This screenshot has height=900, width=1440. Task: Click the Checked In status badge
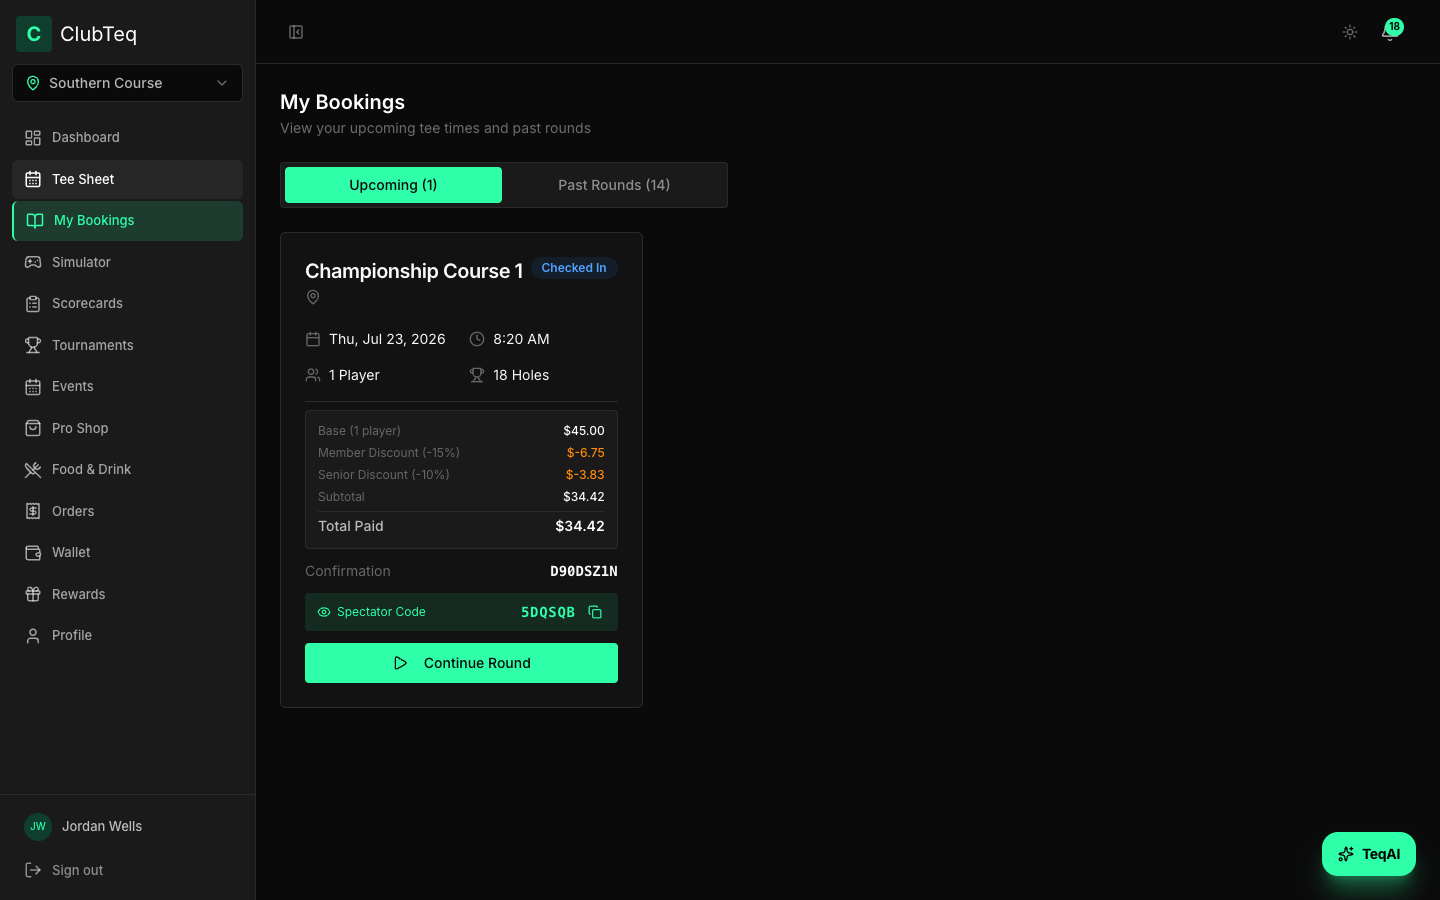(x=574, y=268)
